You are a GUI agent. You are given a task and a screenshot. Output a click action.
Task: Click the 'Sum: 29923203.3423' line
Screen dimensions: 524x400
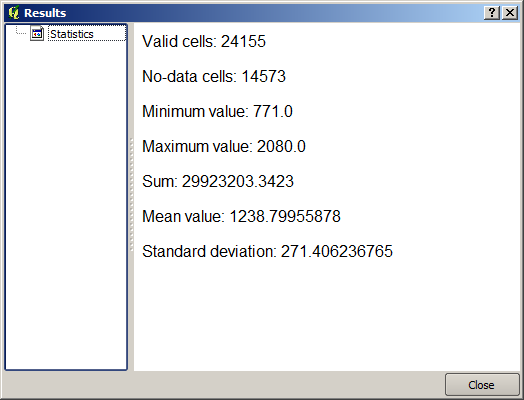(218, 181)
